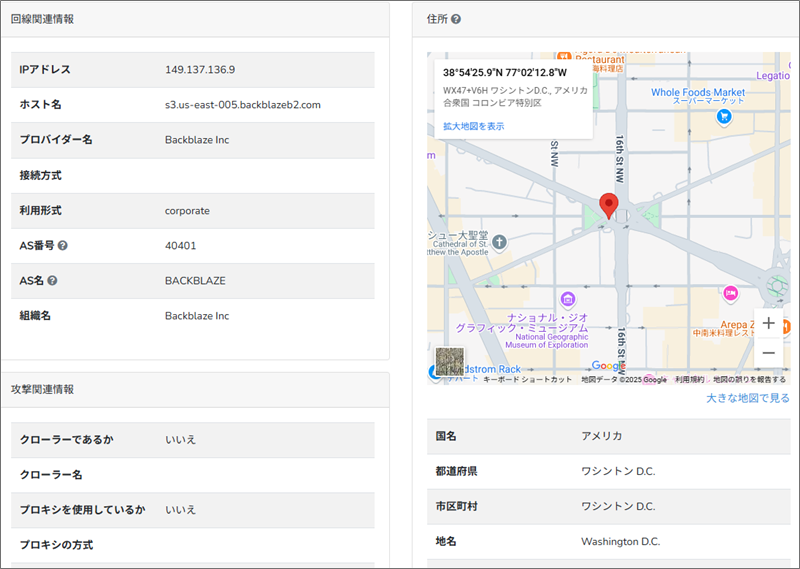This screenshot has width=800, height=569.
Task: Switch to the satellite view thumbnail
Action: click(x=449, y=361)
